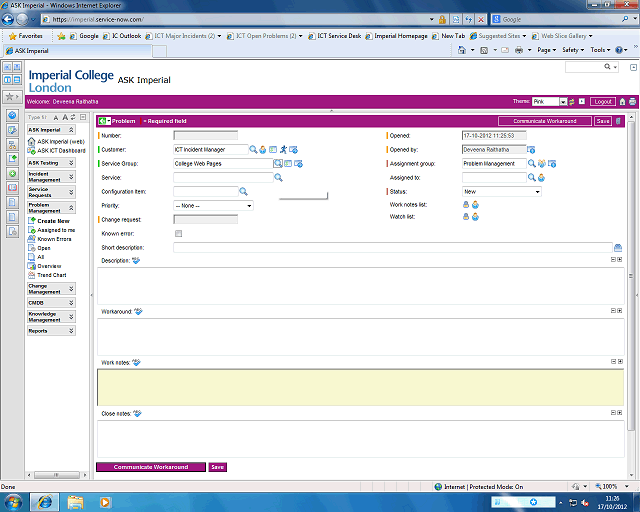Open Known Errors in the Problem Management menu
Screen dimensions: 640x512
pos(54,239)
